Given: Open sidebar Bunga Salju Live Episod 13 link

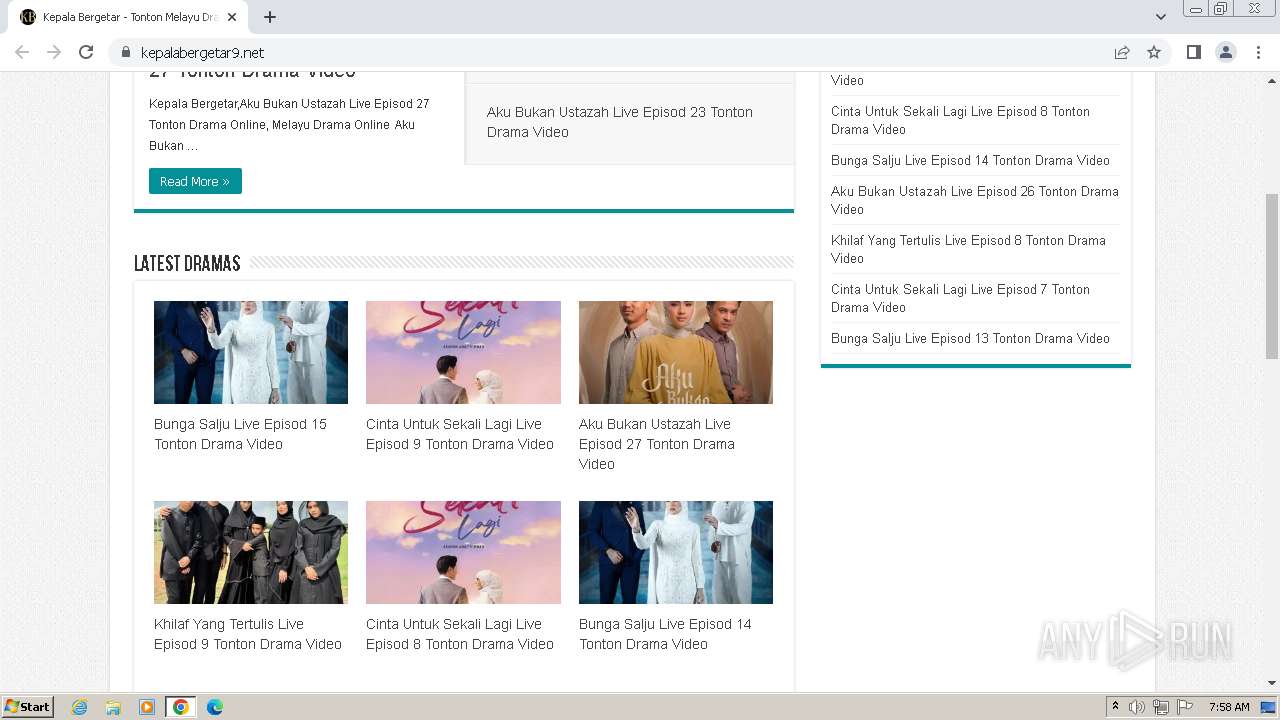Looking at the screenshot, I should pyautogui.click(x=970, y=338).
